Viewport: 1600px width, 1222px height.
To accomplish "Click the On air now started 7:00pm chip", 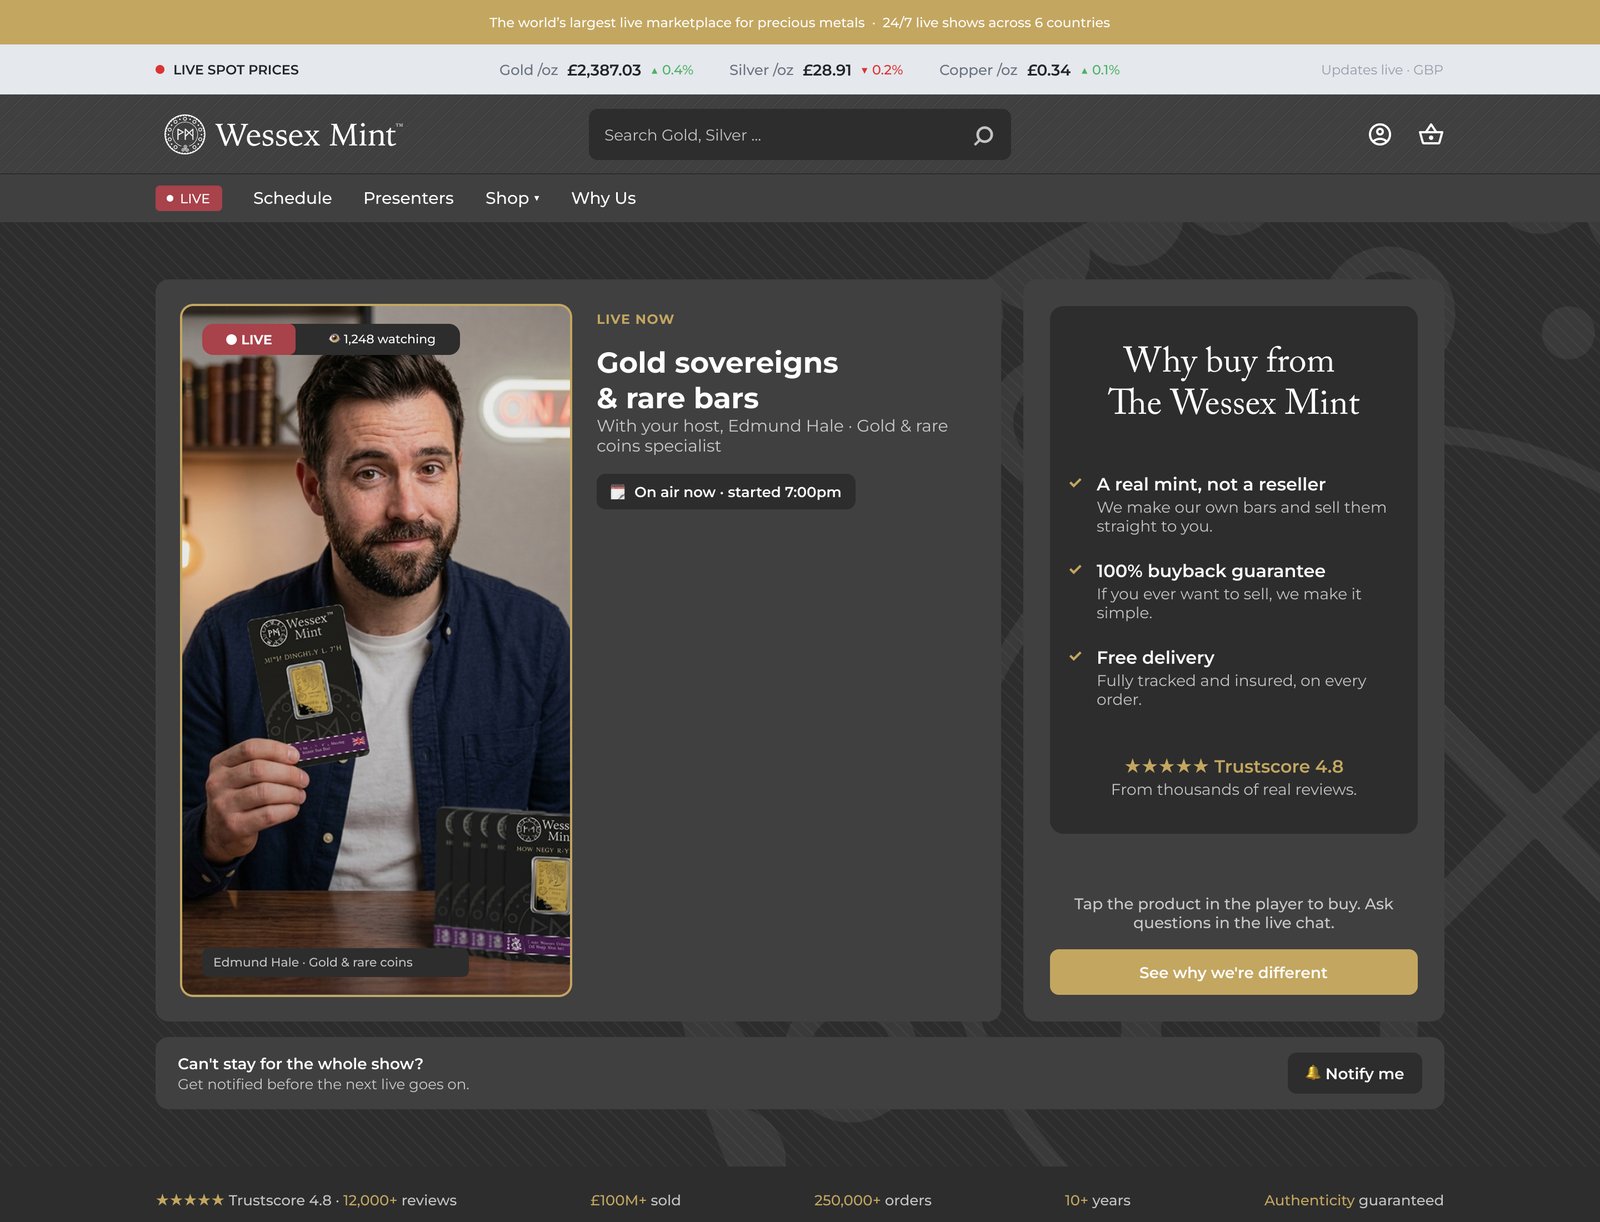I will click(726, 492).
